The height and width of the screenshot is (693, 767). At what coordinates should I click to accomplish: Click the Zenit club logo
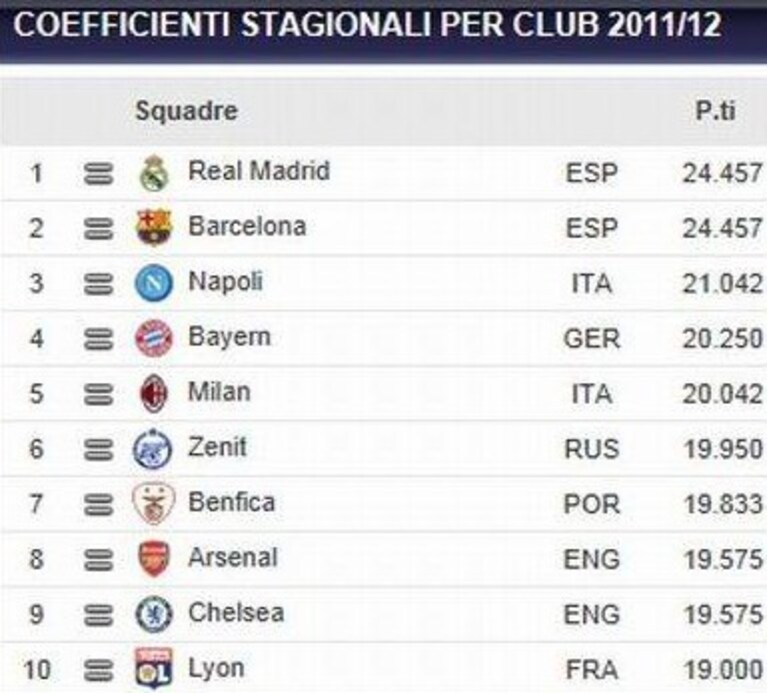[153, 448]
